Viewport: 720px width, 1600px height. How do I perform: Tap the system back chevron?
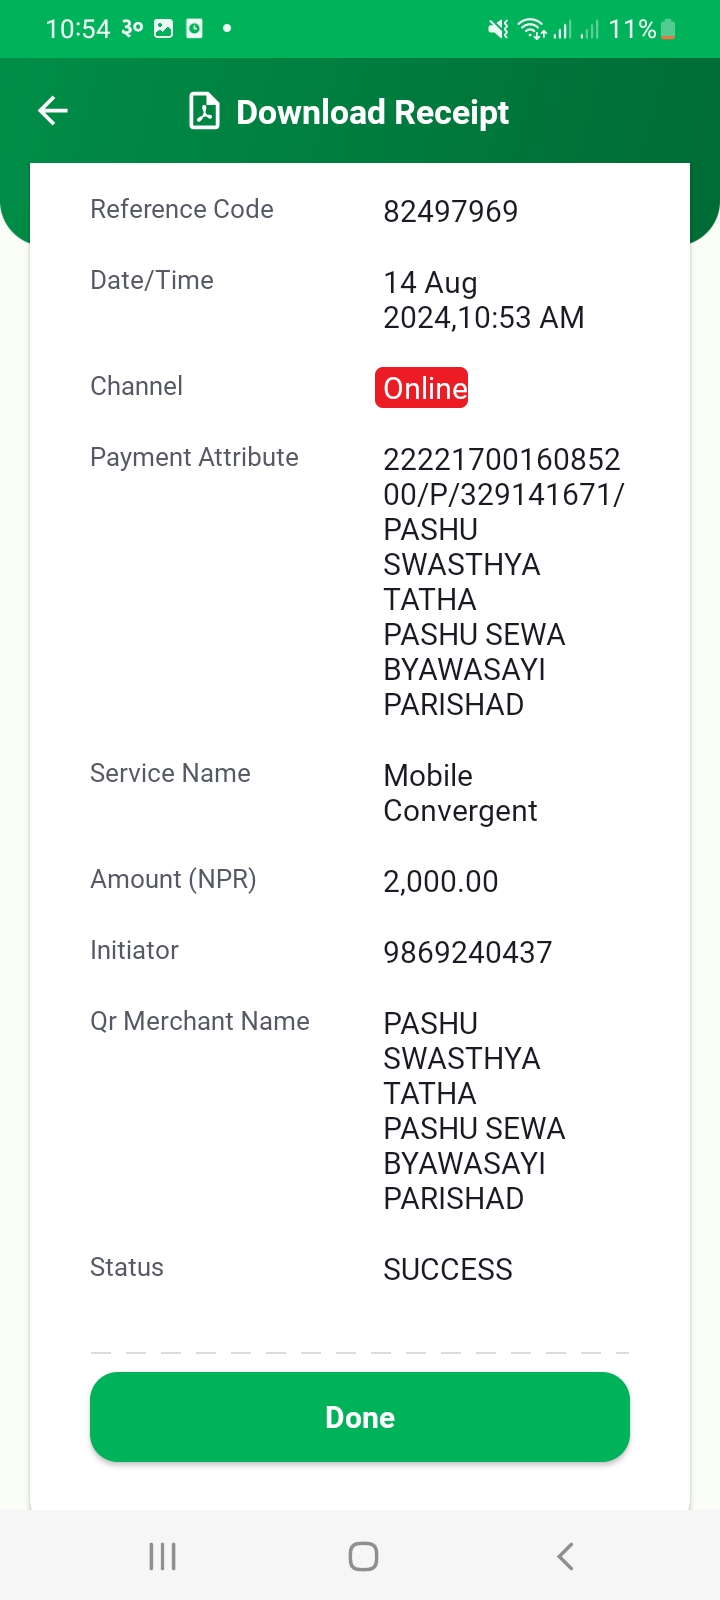565,1556
